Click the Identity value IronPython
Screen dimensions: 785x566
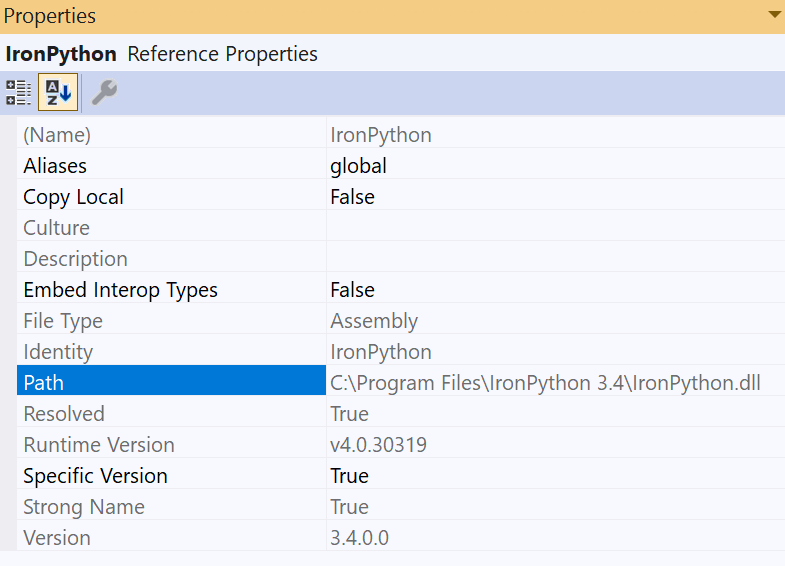[381, 352]
